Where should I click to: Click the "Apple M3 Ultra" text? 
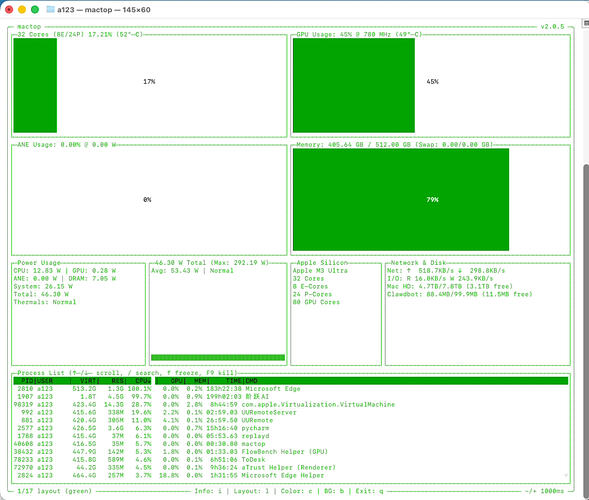pos(320,271)
